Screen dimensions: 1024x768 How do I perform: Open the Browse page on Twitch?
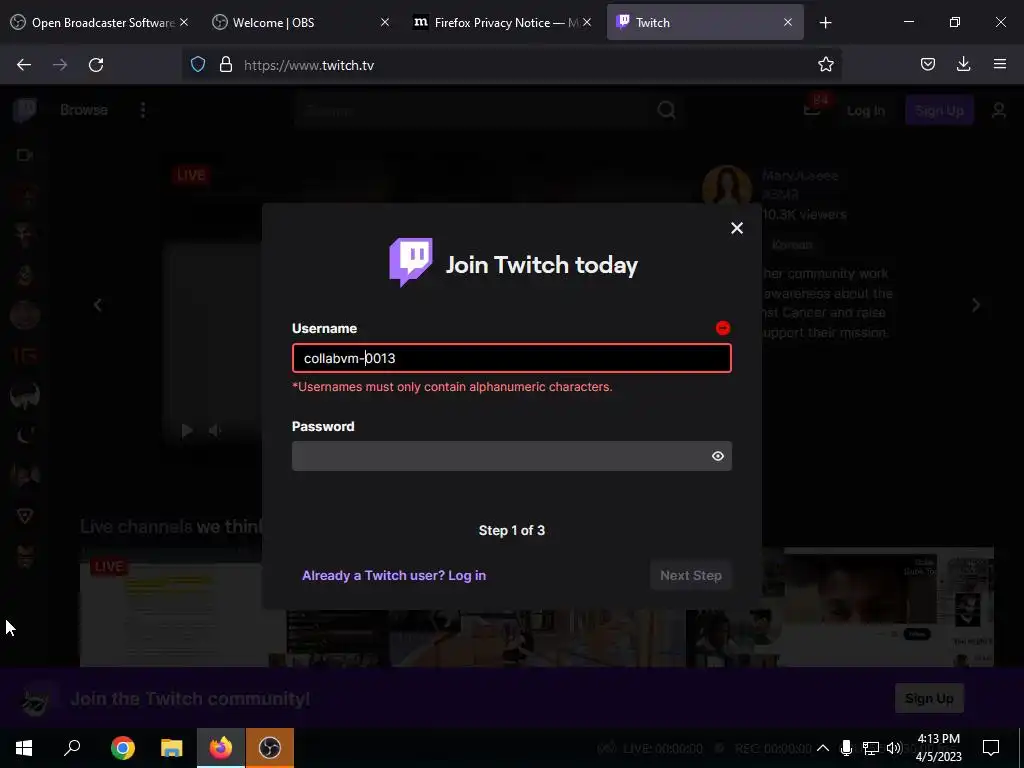(x=84, y=110)
